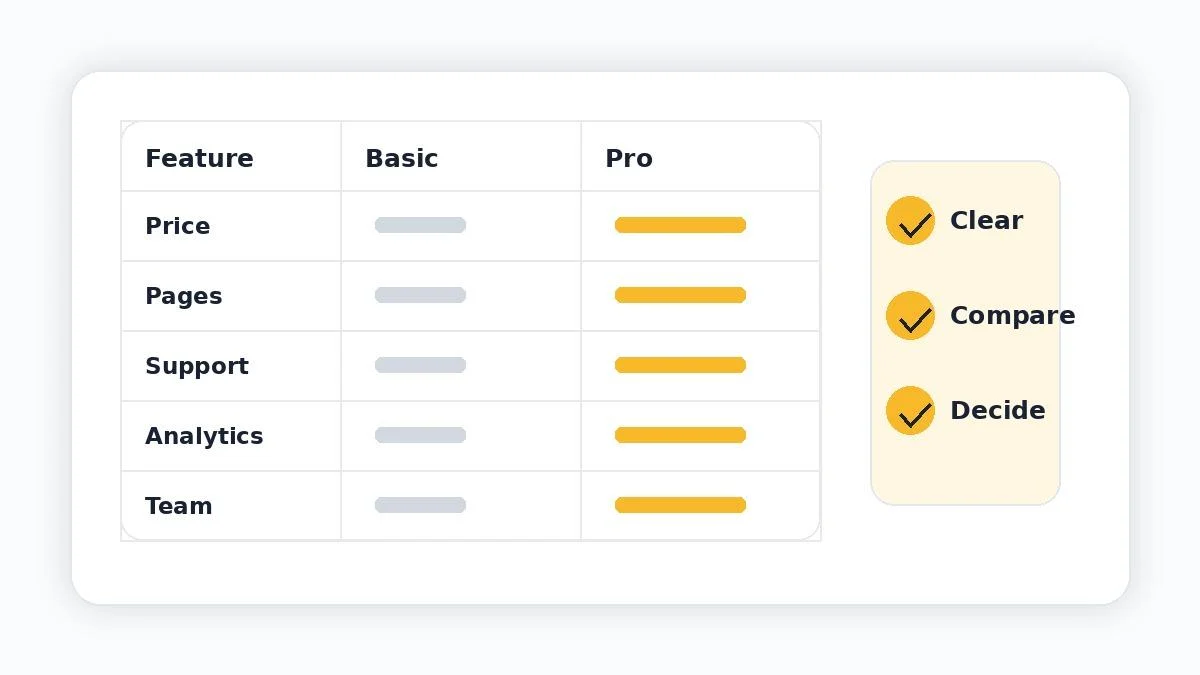Click the Compare label text
The width and height of the screenshot is (1200, 675).
[1012, 316]
